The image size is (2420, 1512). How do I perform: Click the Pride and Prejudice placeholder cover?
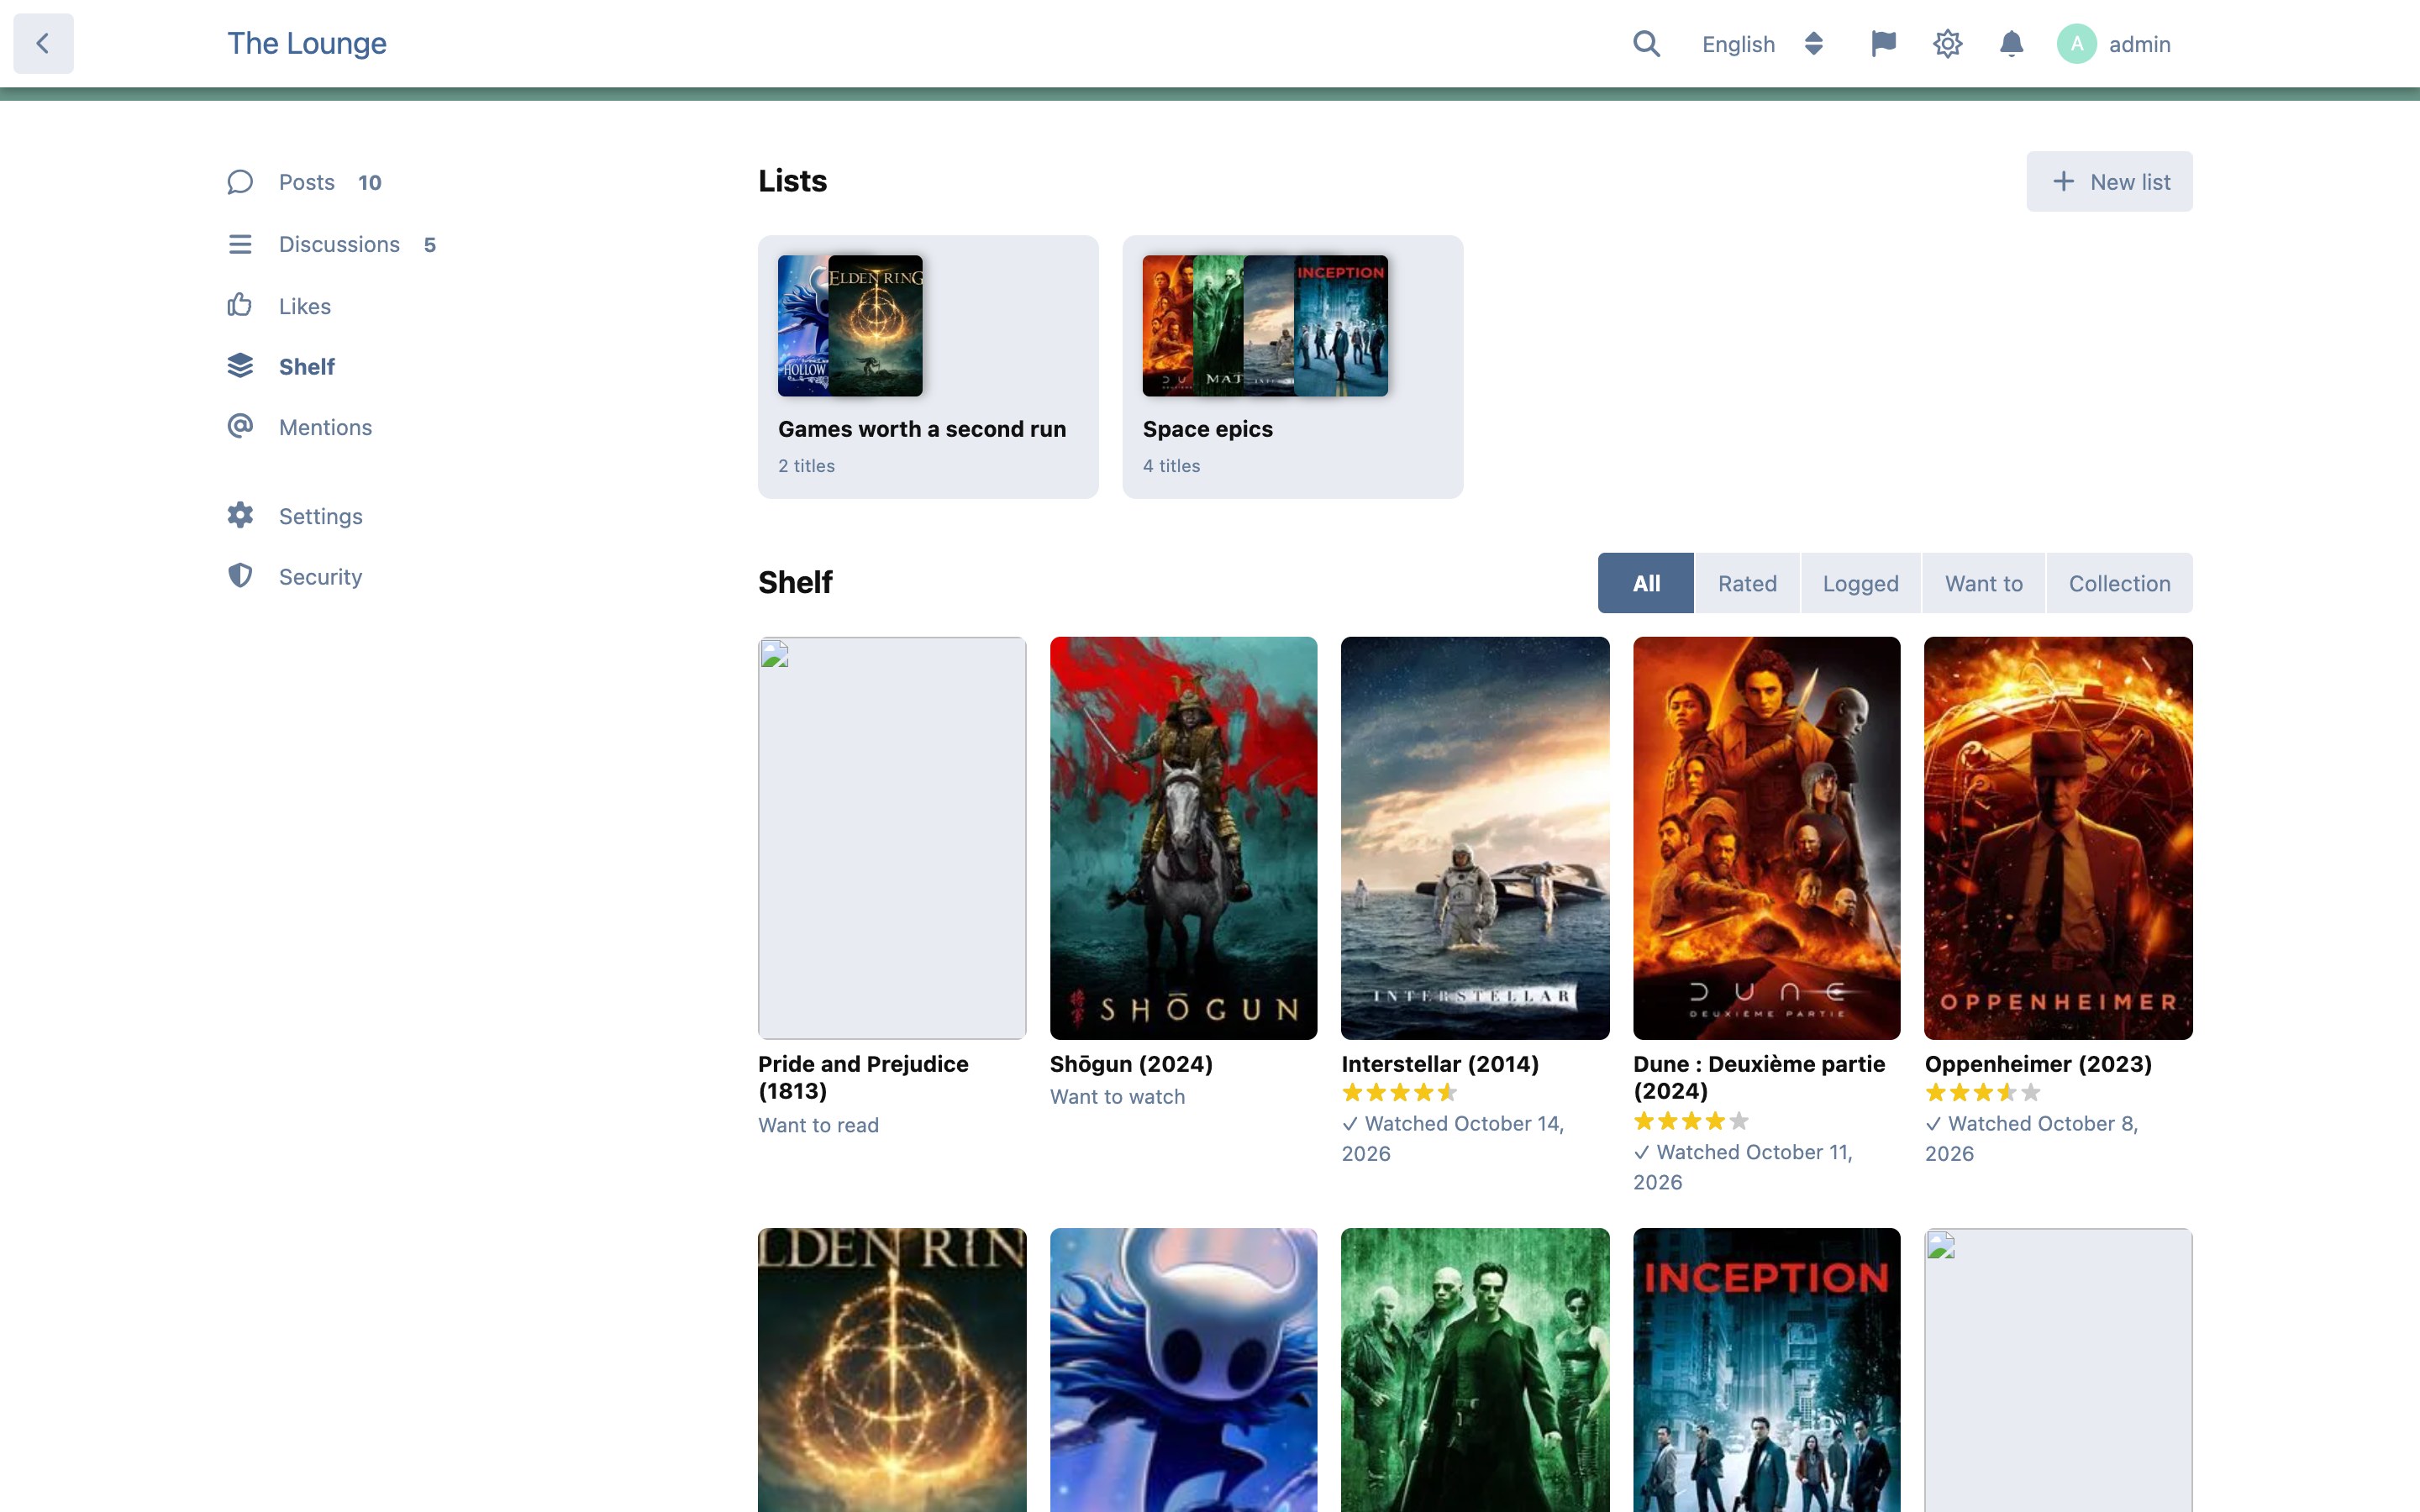892,838
